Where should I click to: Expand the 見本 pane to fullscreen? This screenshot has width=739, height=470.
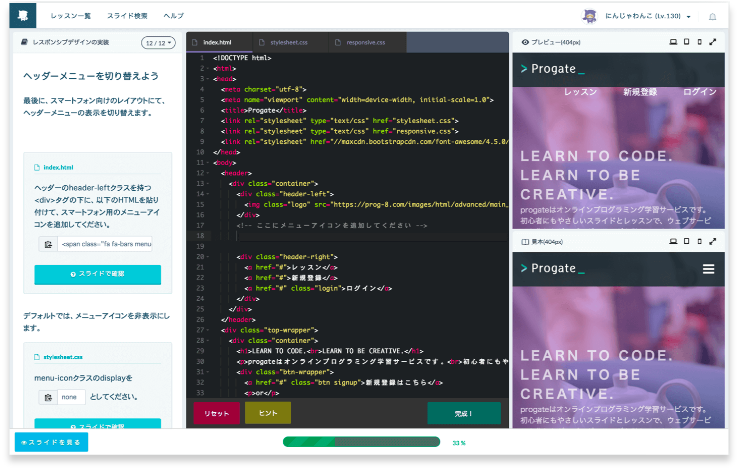pyautogui.click(x=713, y=241)
